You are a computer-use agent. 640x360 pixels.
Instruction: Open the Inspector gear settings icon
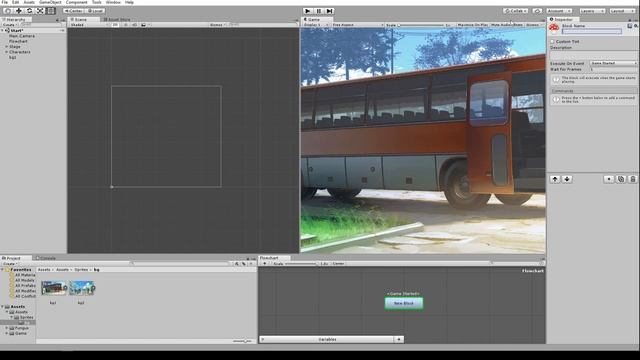click(x=636, y=26)
